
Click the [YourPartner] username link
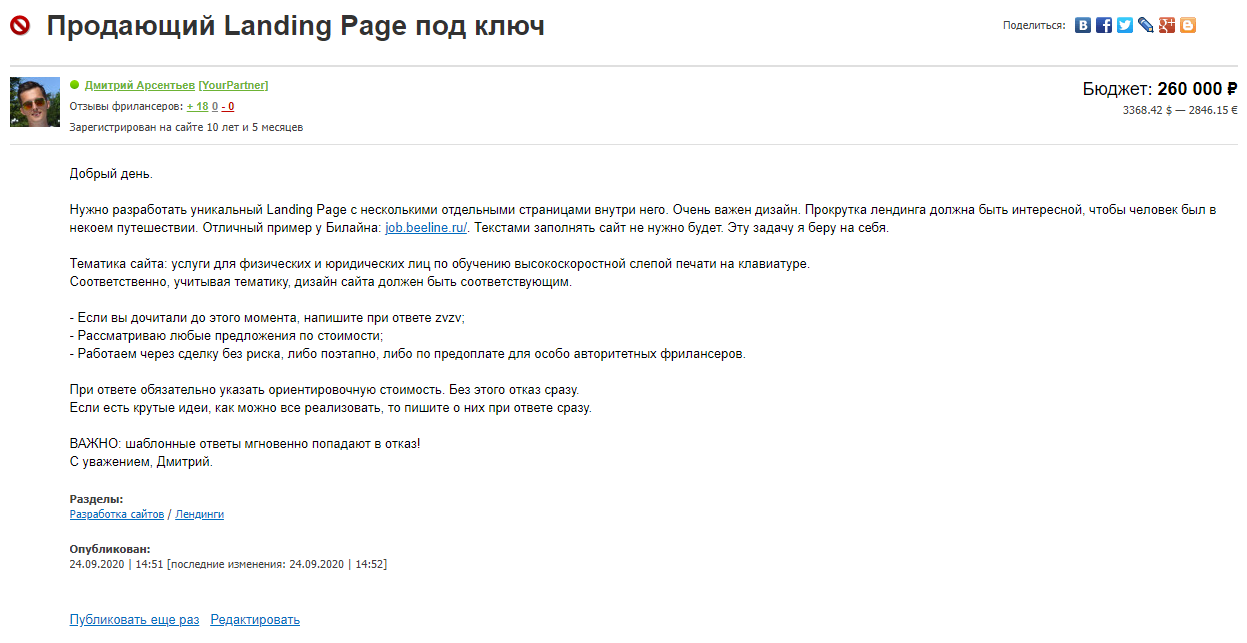233,86
